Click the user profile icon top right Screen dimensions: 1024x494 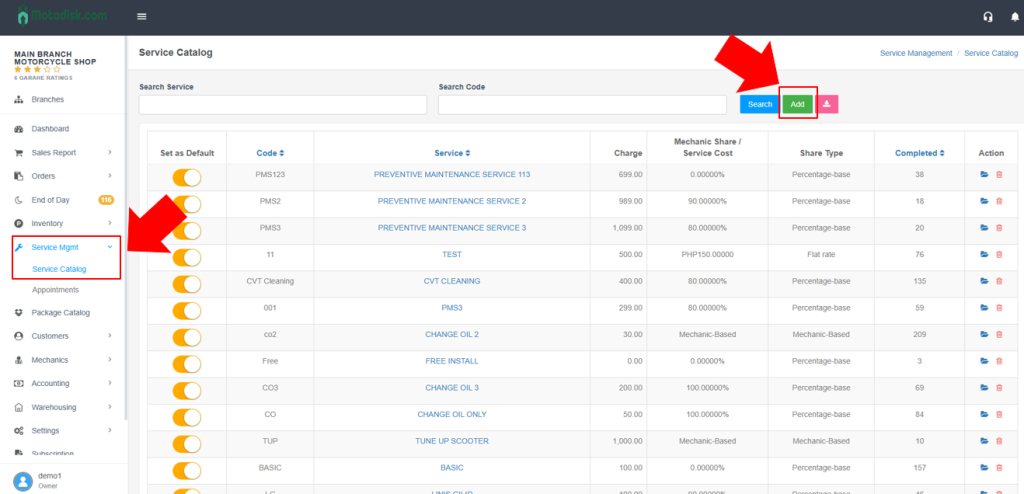click(x=1011, y=17)
